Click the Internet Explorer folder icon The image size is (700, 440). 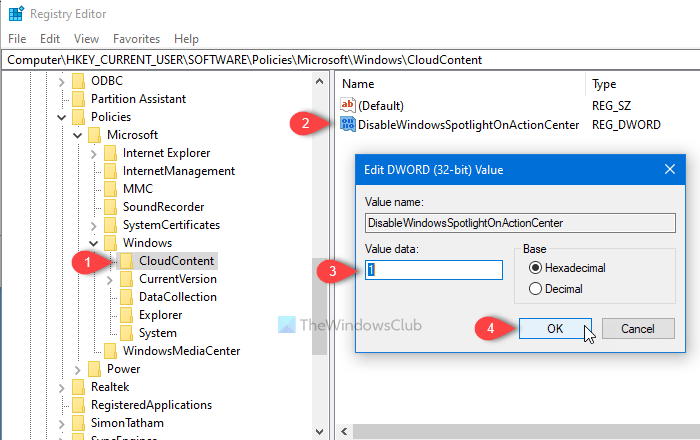[x=110, y=153]
